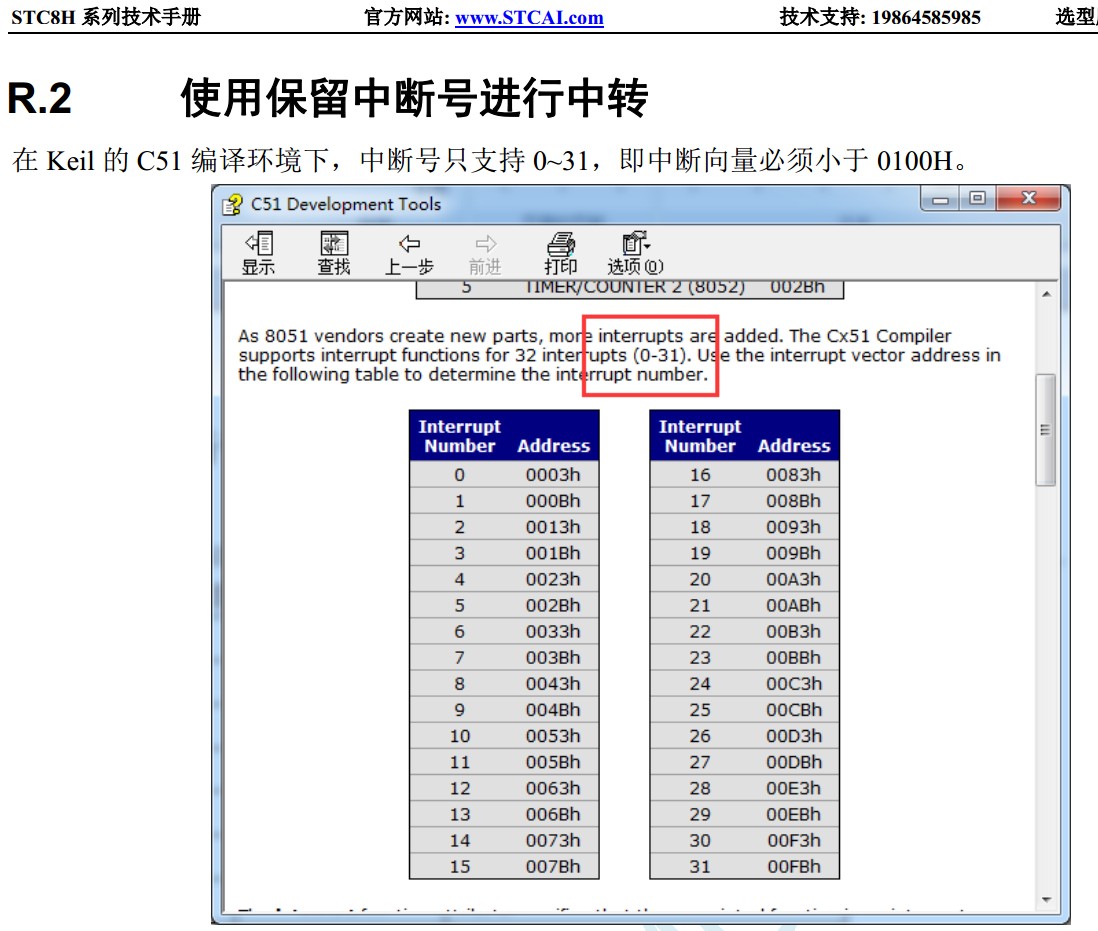
Task: Click the R.2 section number
Action: 39,98
